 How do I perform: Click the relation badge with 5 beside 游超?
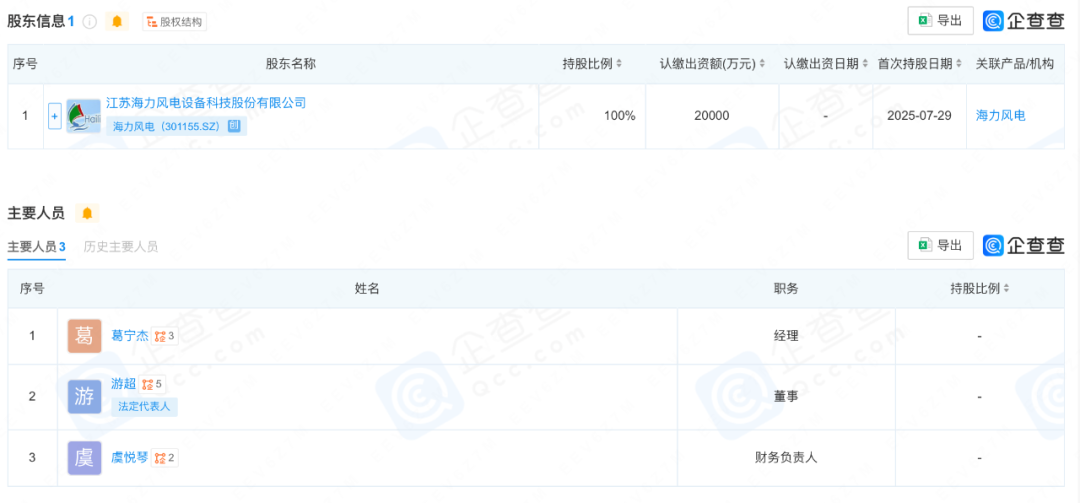153,384
